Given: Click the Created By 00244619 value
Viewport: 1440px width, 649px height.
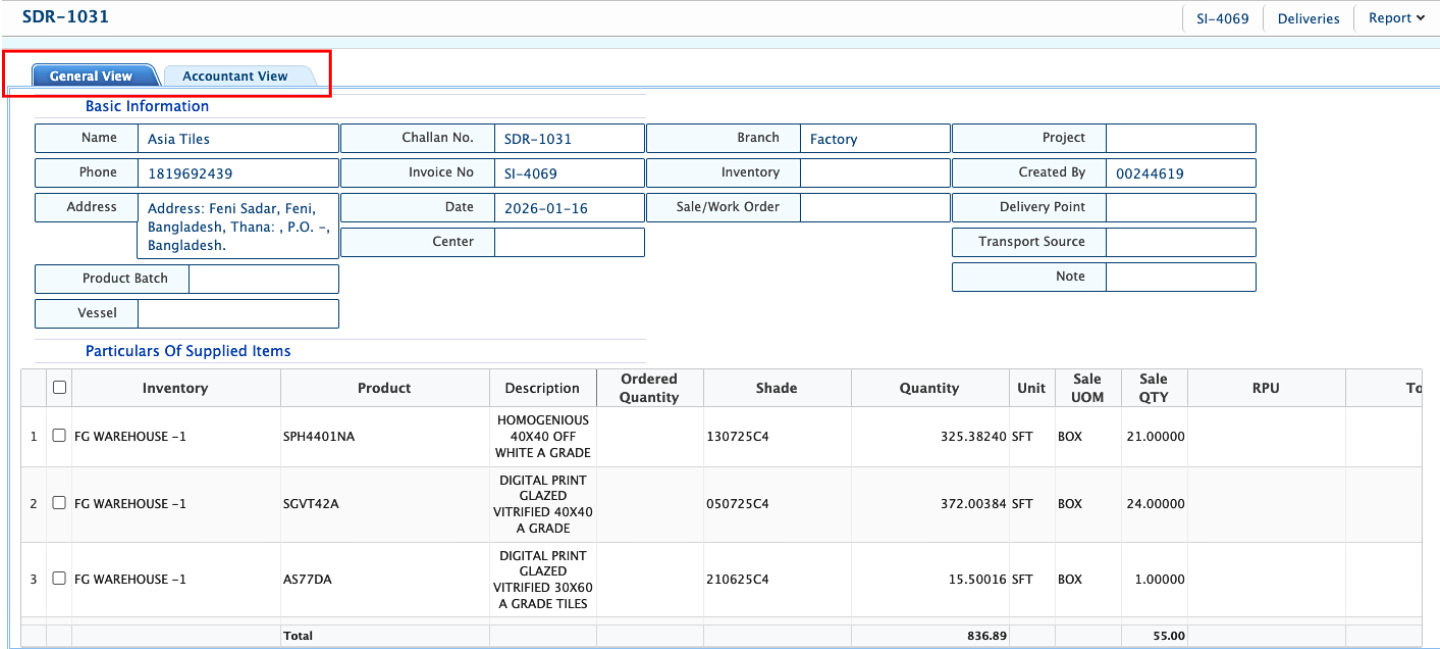Looking at the screenshot, I should tap(1150, 173).
